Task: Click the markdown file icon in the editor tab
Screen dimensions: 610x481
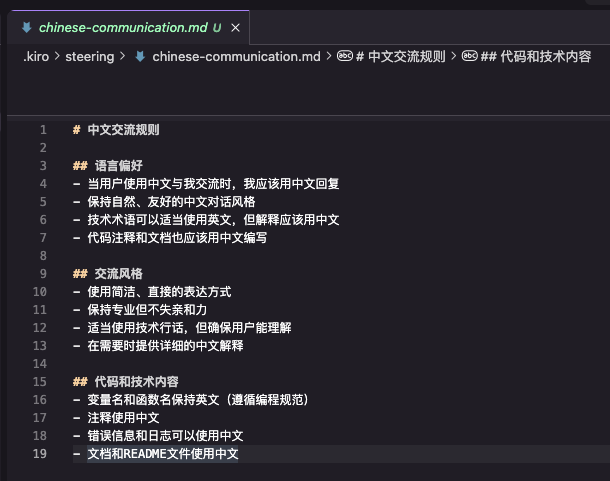Action: tap(27, 26)
